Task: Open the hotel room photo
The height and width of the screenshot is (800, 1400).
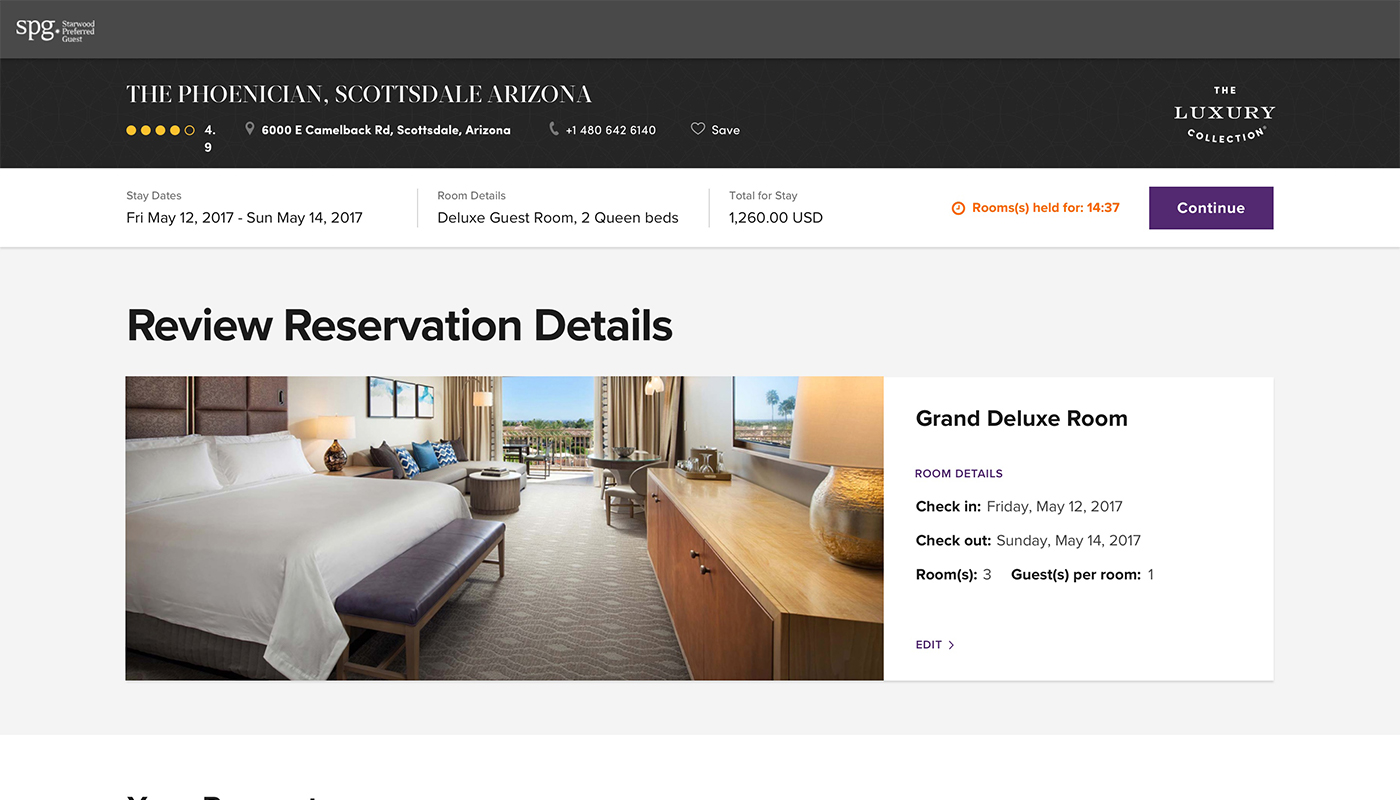Action: tap(504, 528)
